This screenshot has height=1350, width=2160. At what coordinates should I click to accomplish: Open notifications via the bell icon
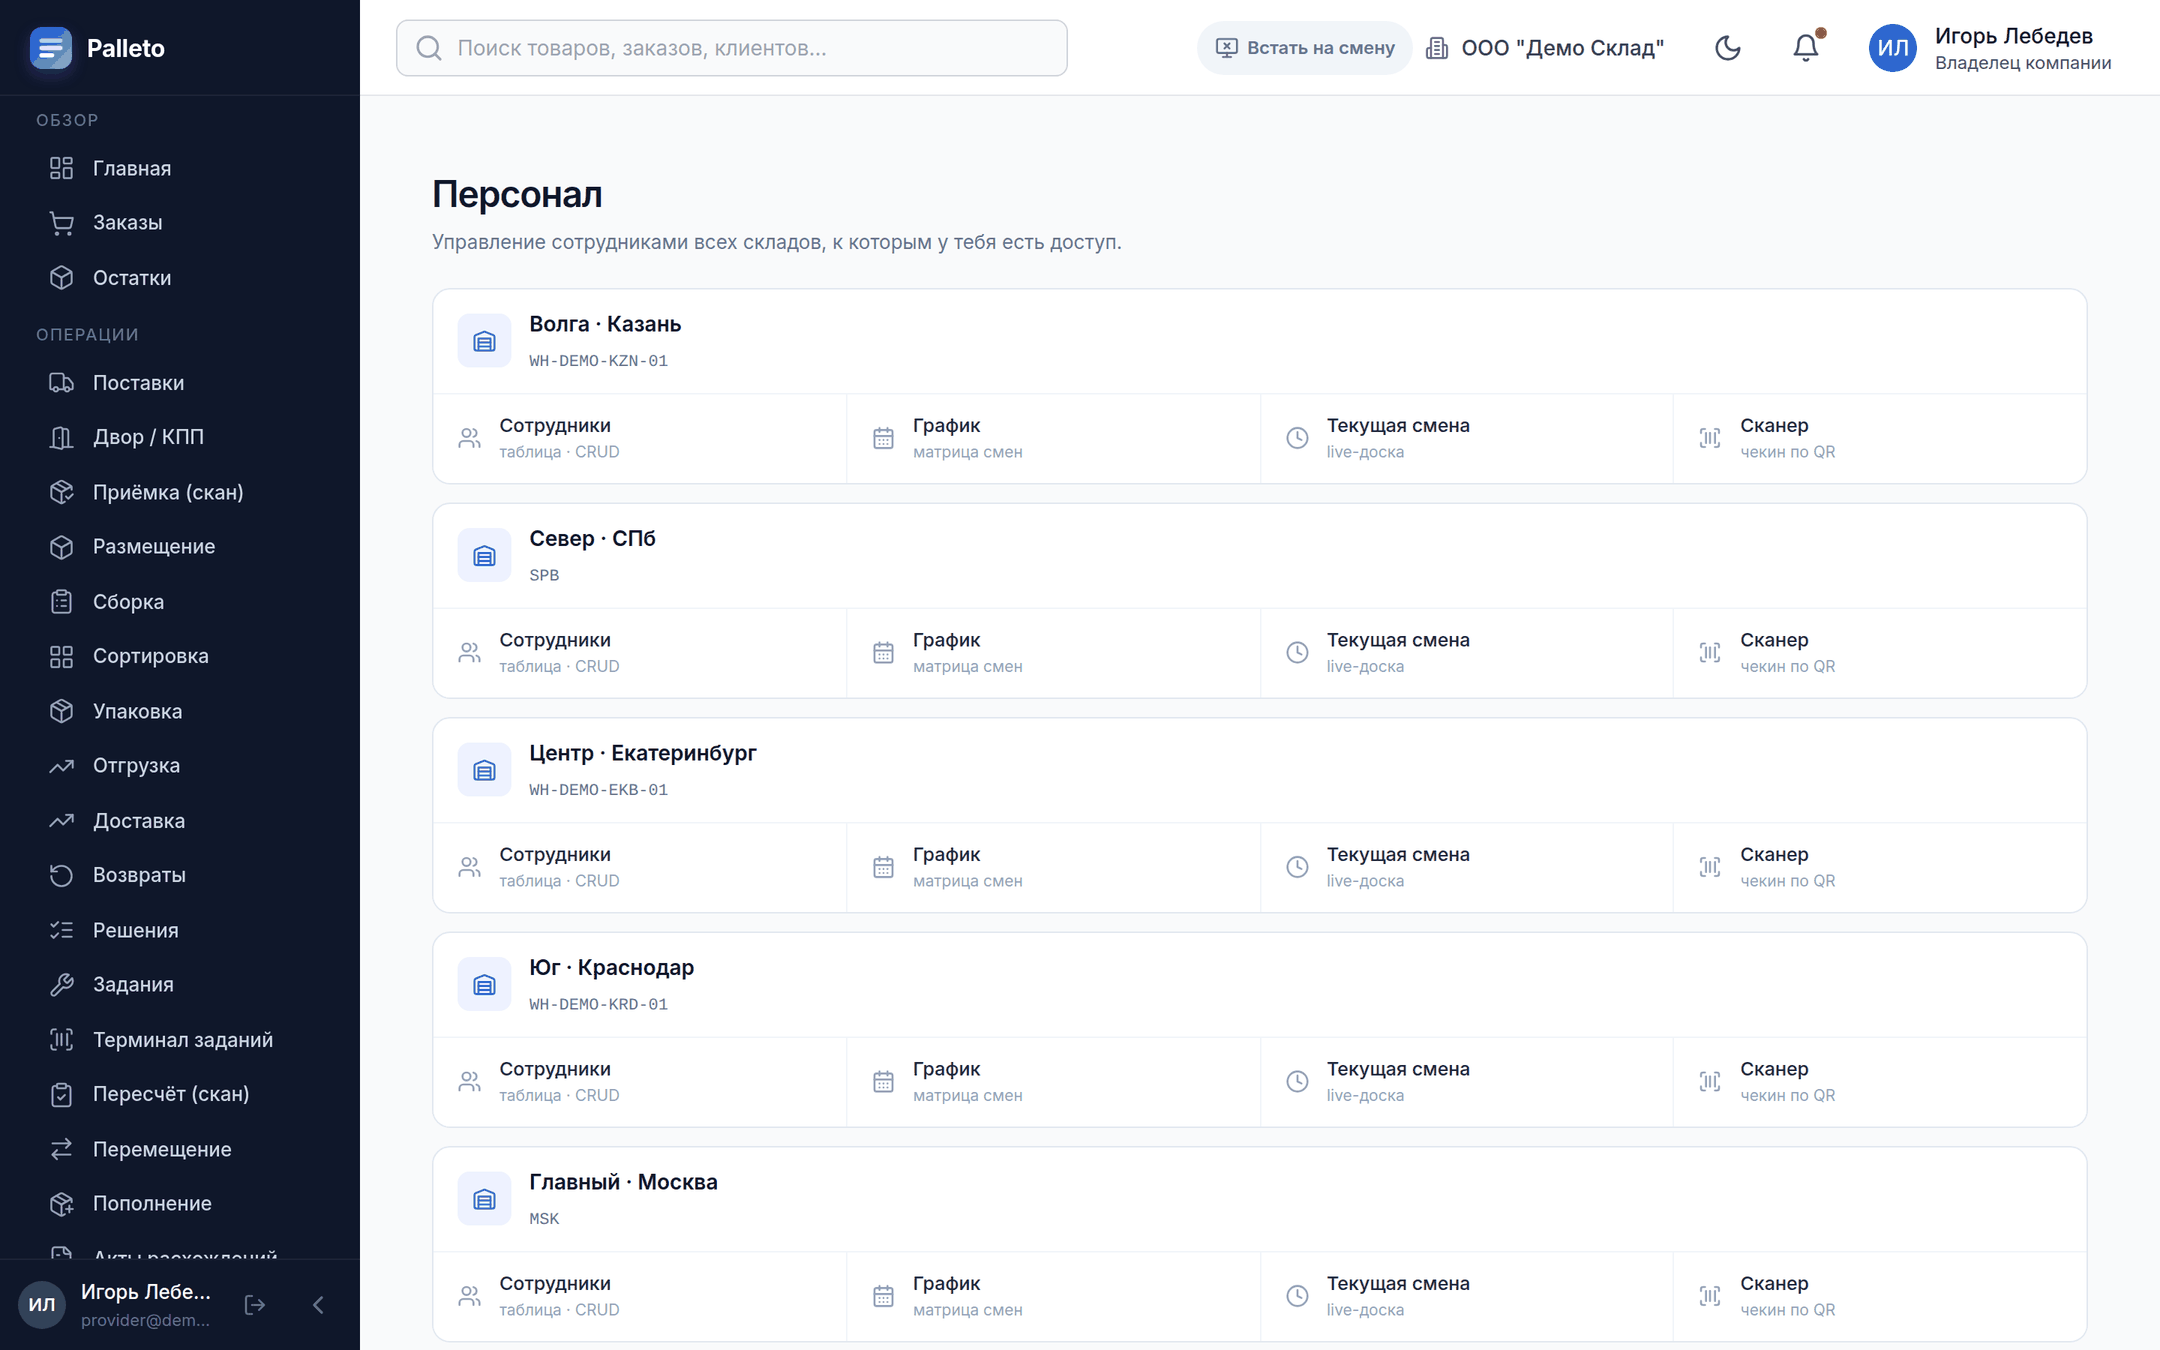pos(1806,48)
